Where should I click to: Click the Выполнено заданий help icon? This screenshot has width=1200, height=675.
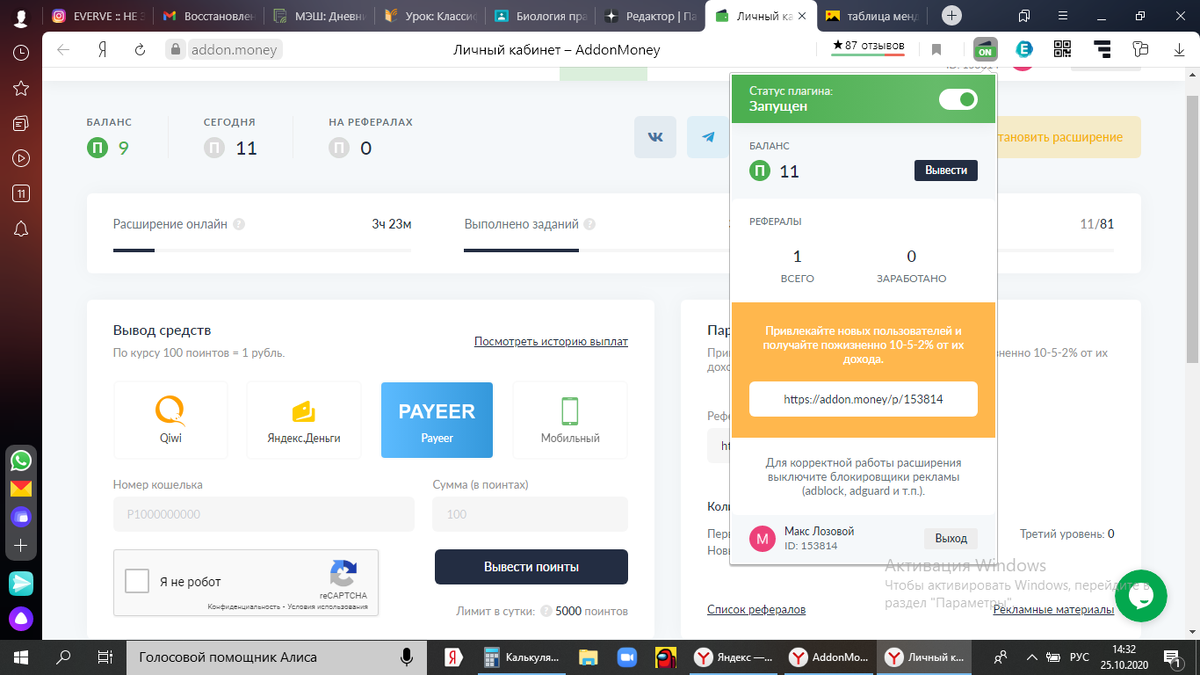point(590,224)
